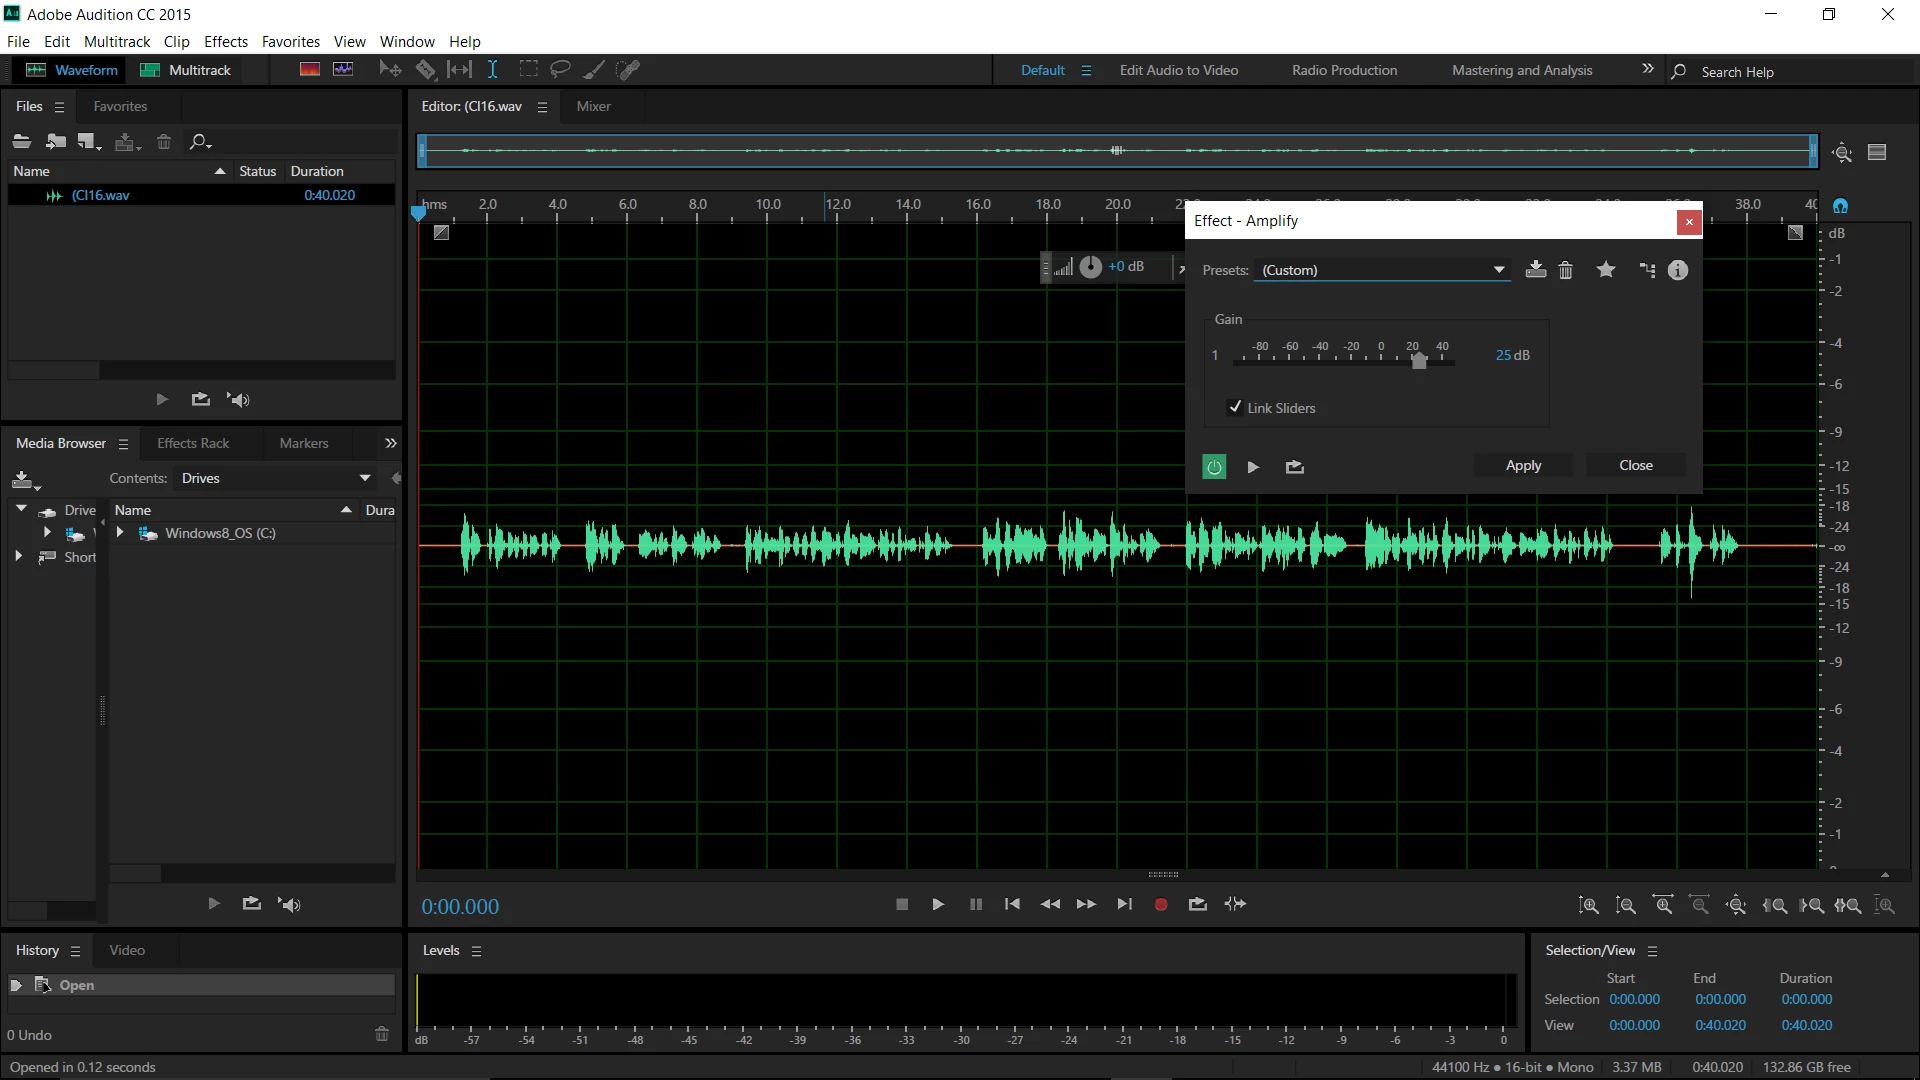Select the Time Selection tool

pyautogui.click(x=493, y=70)
